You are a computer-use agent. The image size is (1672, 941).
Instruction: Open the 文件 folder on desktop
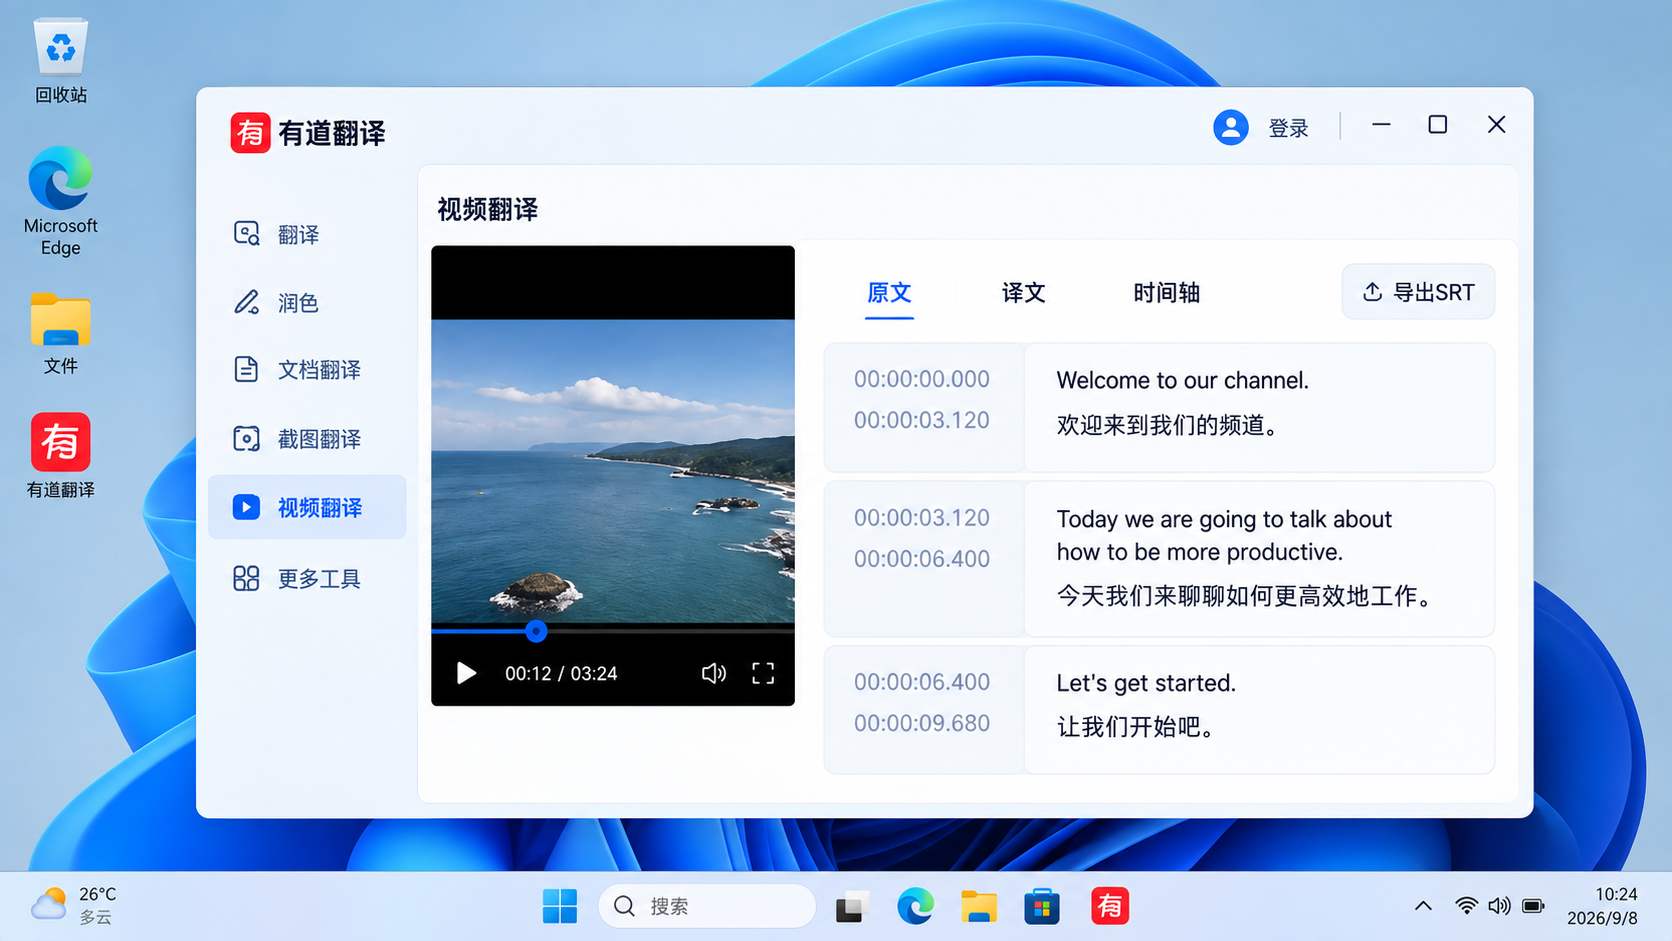click(x=61, y=333)
